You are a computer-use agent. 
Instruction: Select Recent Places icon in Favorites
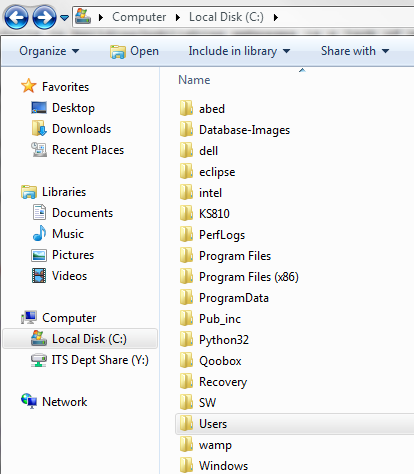(x=39, y=150)
